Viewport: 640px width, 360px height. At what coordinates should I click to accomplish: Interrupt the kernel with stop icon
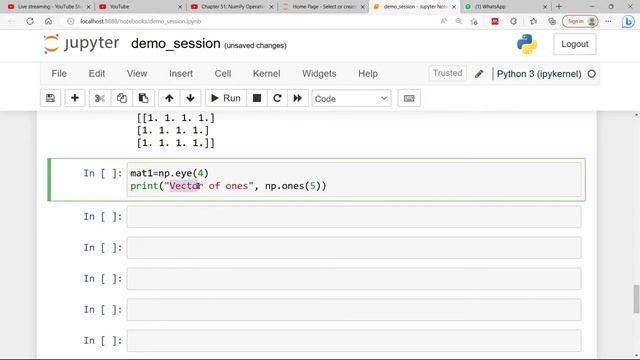(257, 98)
